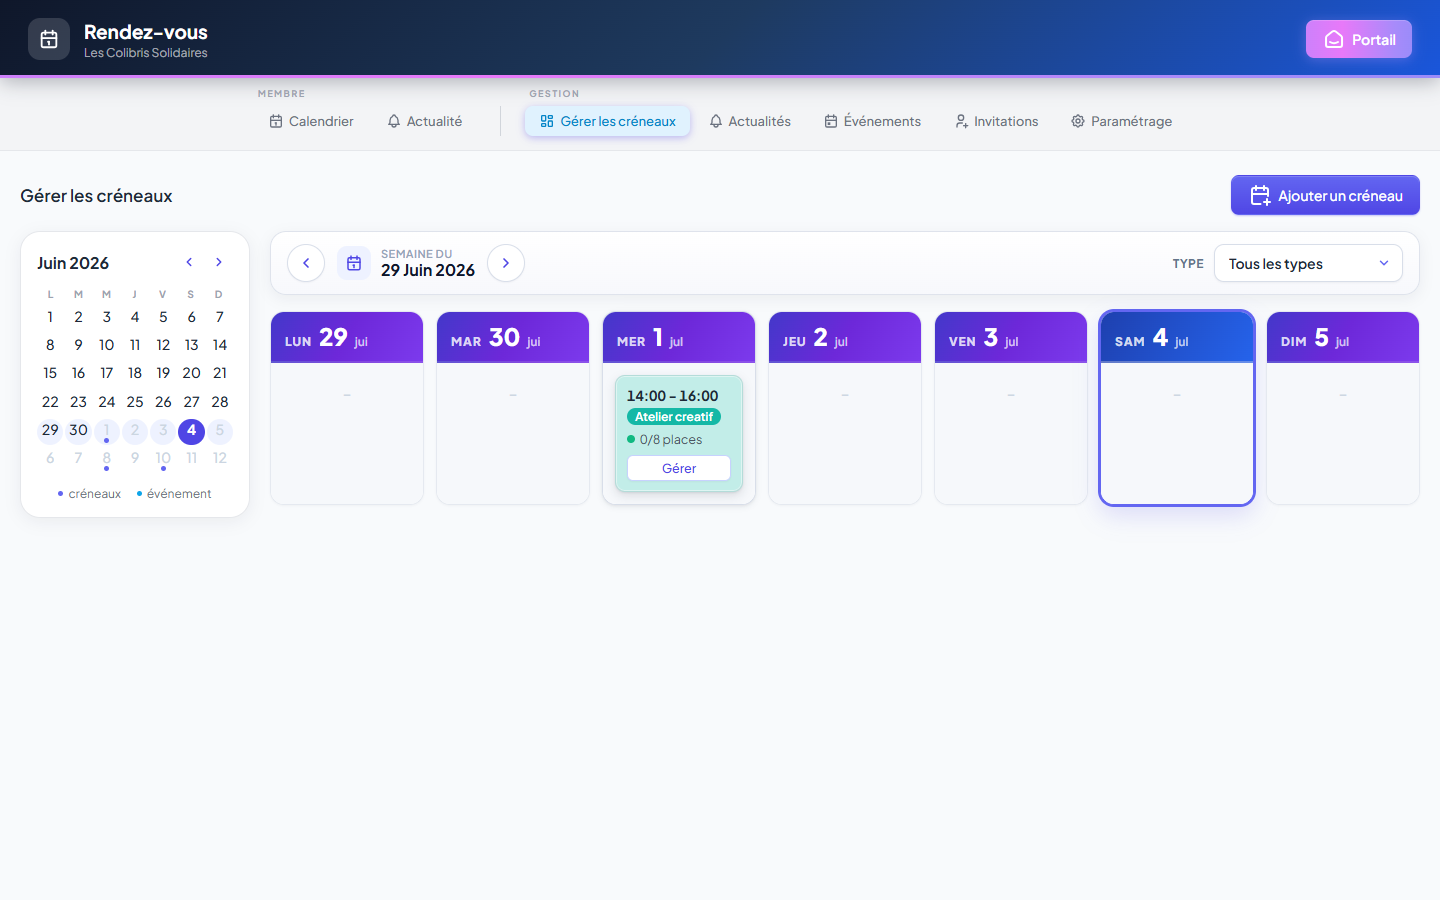Image resolution: width=1440 pixels, height=900 pixels.
Task: Select the SAM 4 jul day column
Action: click(1177, 408)
